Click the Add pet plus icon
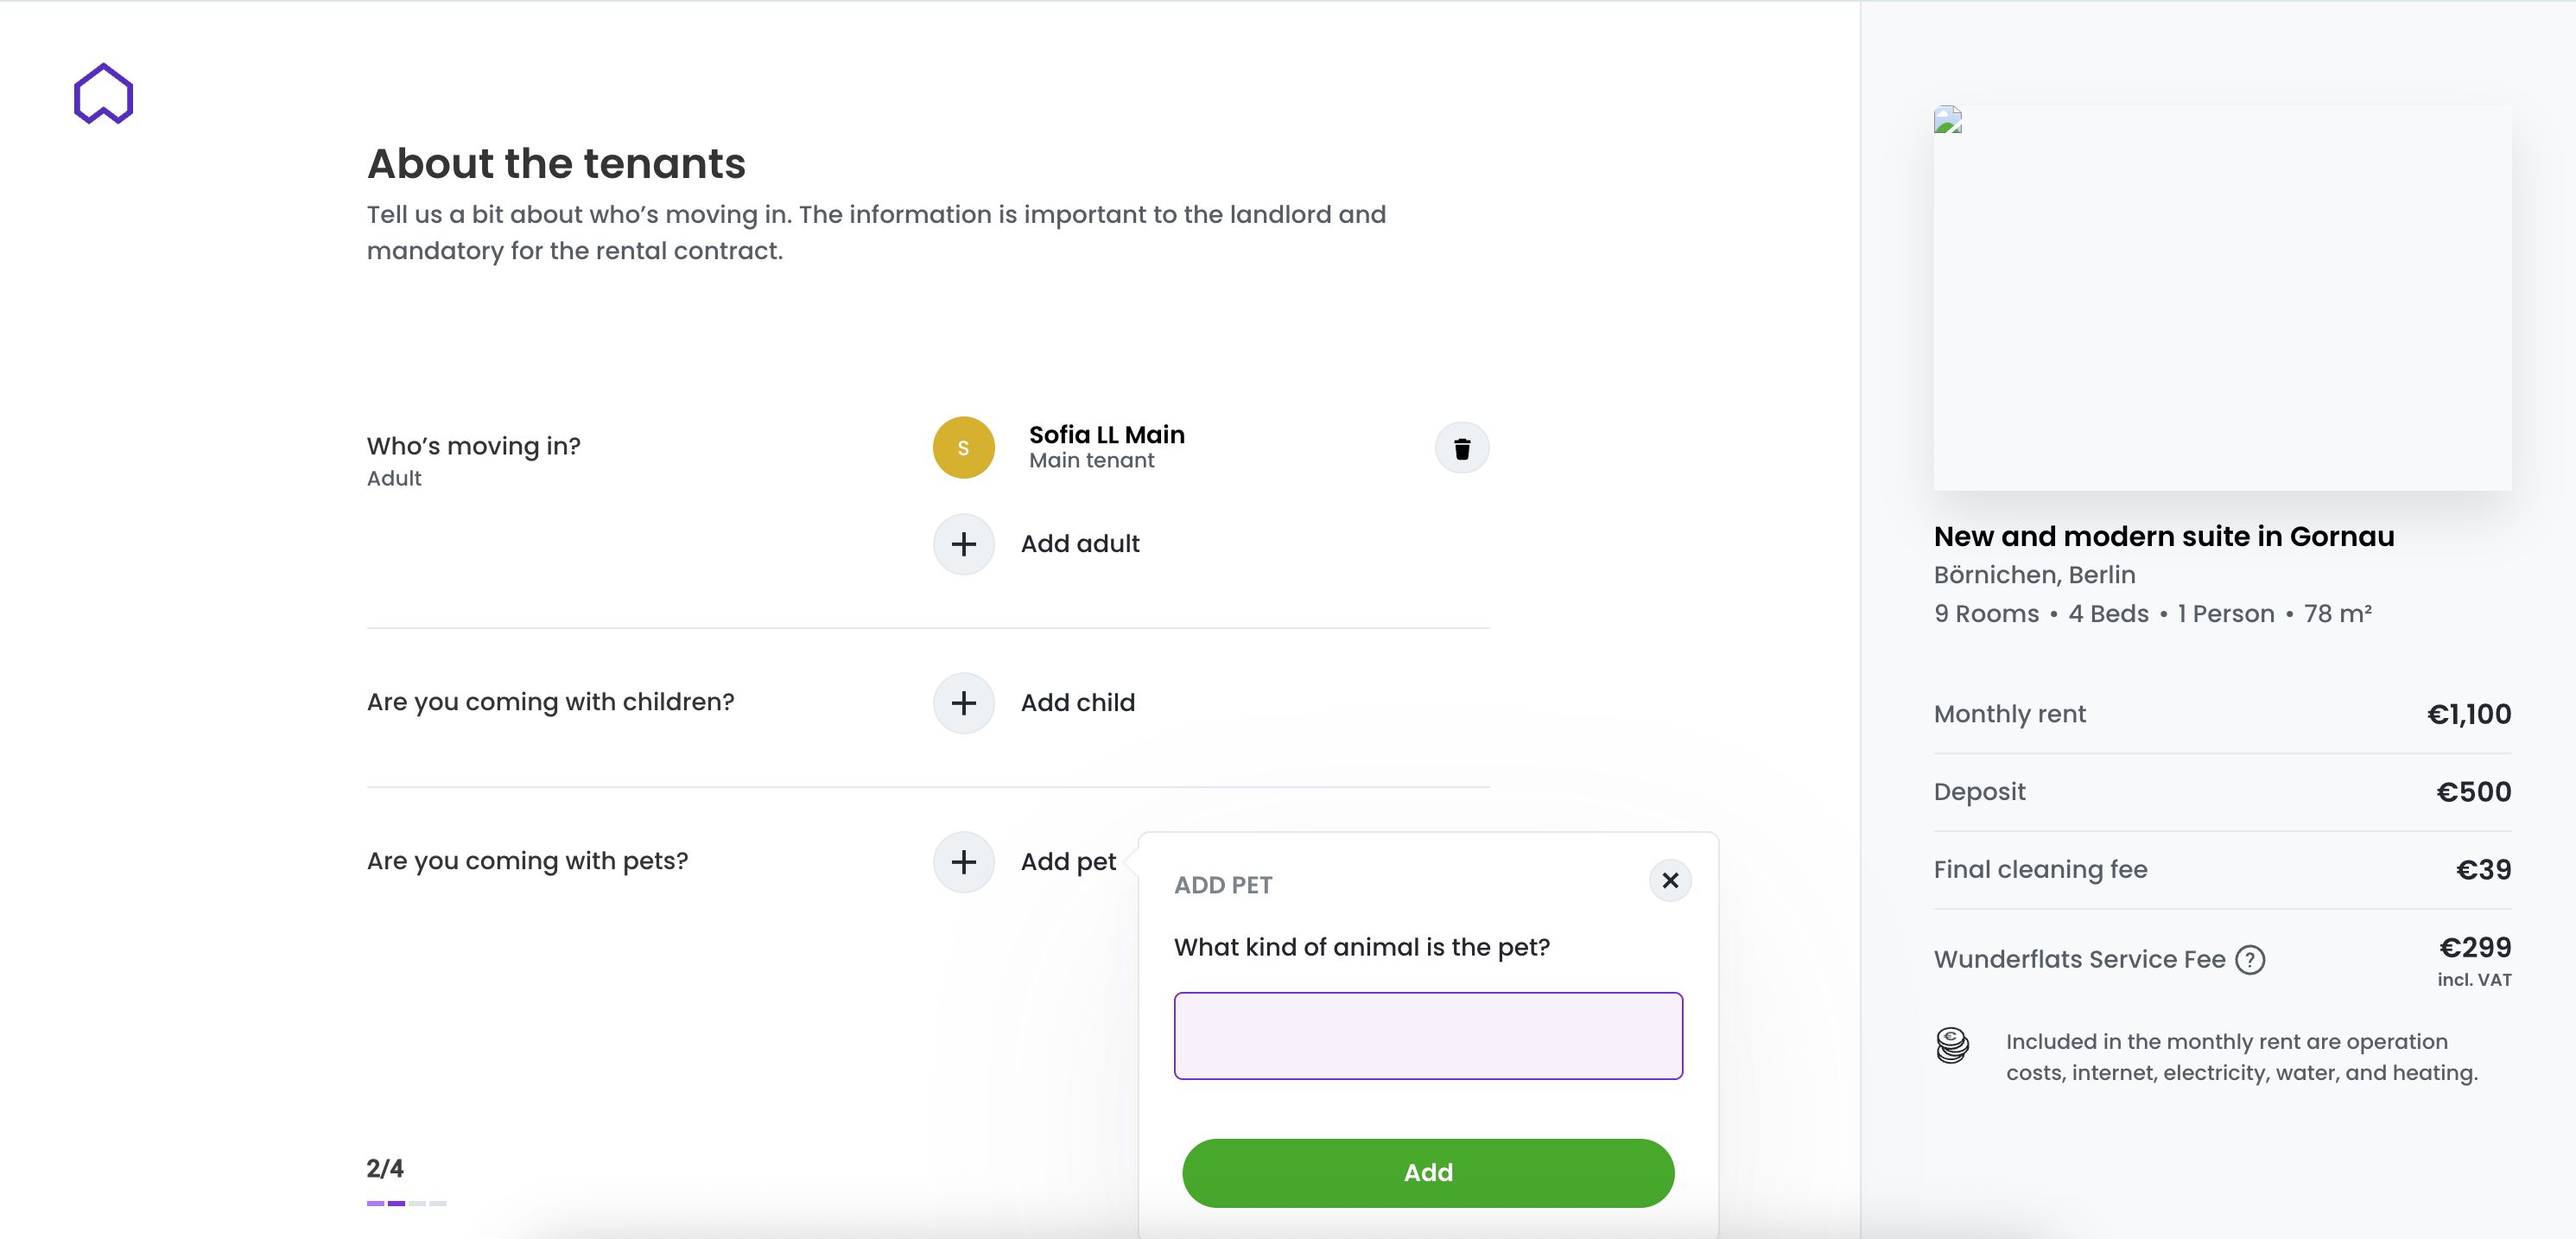The image size is (2576, 1239). pos(963,862)
